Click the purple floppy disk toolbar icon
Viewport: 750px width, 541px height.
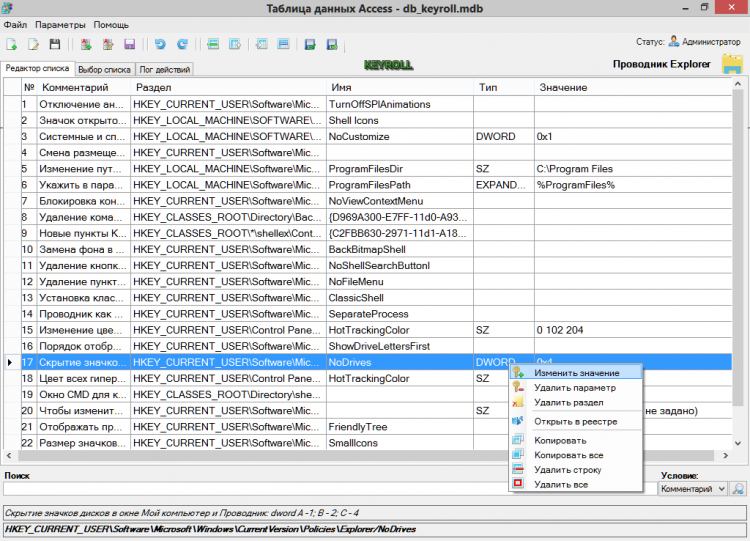point(129,45)
